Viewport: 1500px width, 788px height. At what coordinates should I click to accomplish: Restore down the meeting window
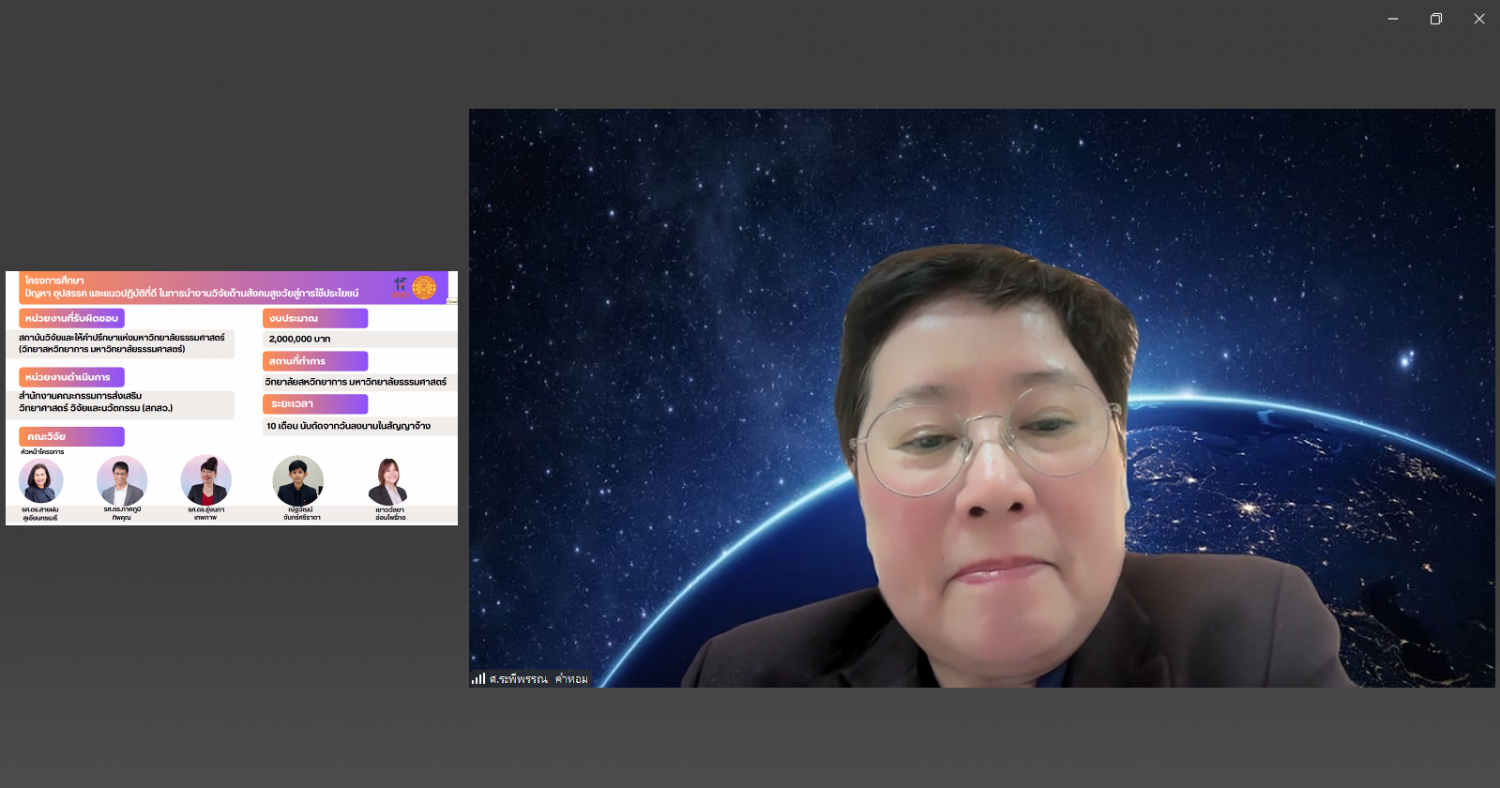(1436, 19)
